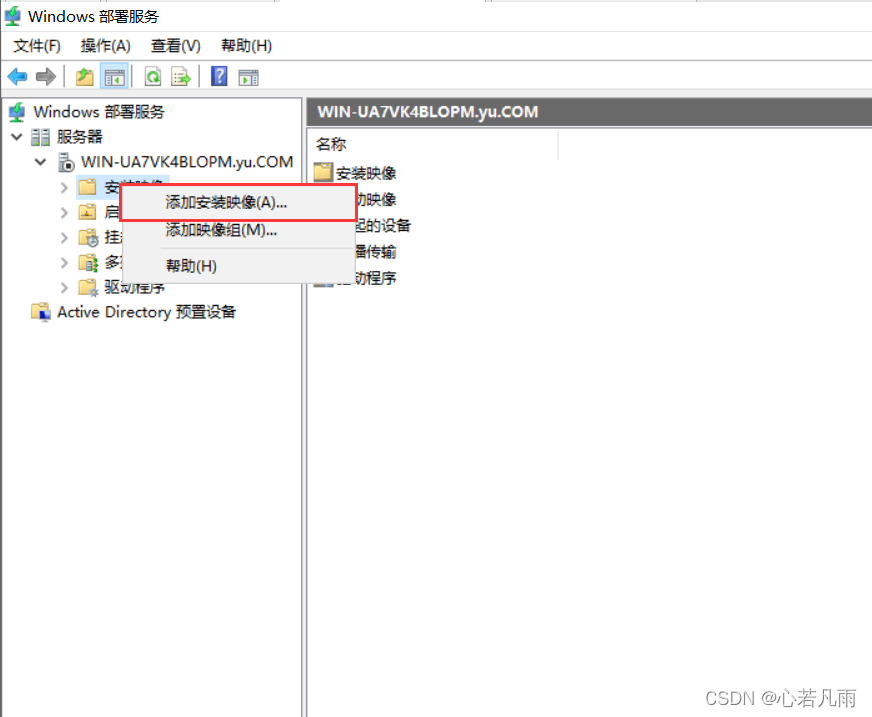Viewport: 872px width, 717px height.
Task: Open the 操作(A) menu
Action: click(106, 46)
